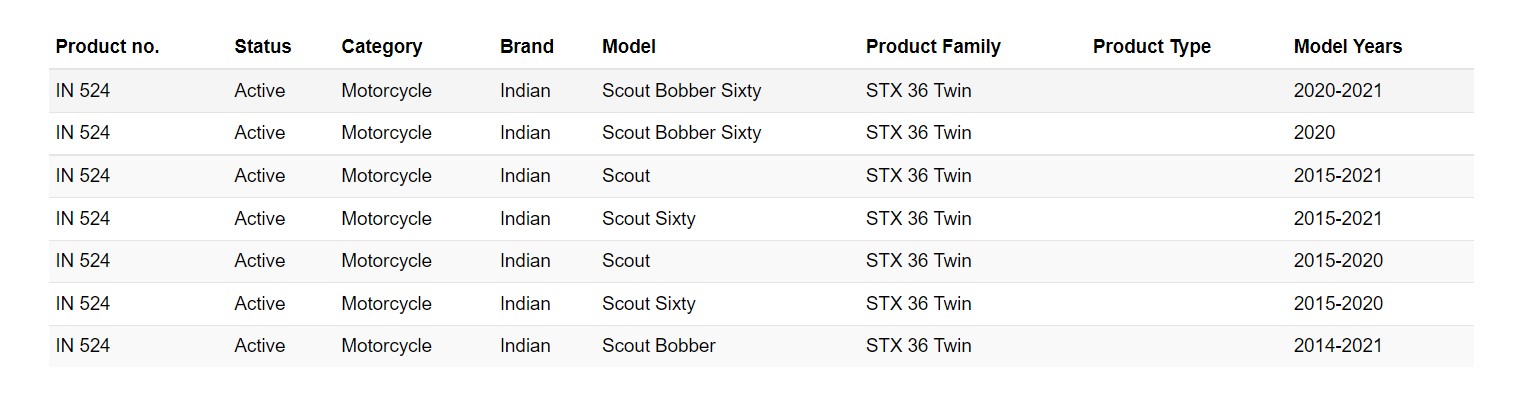Click IN 524 in the first row
Screen dimensions: 1517x401
pos(83,91)
